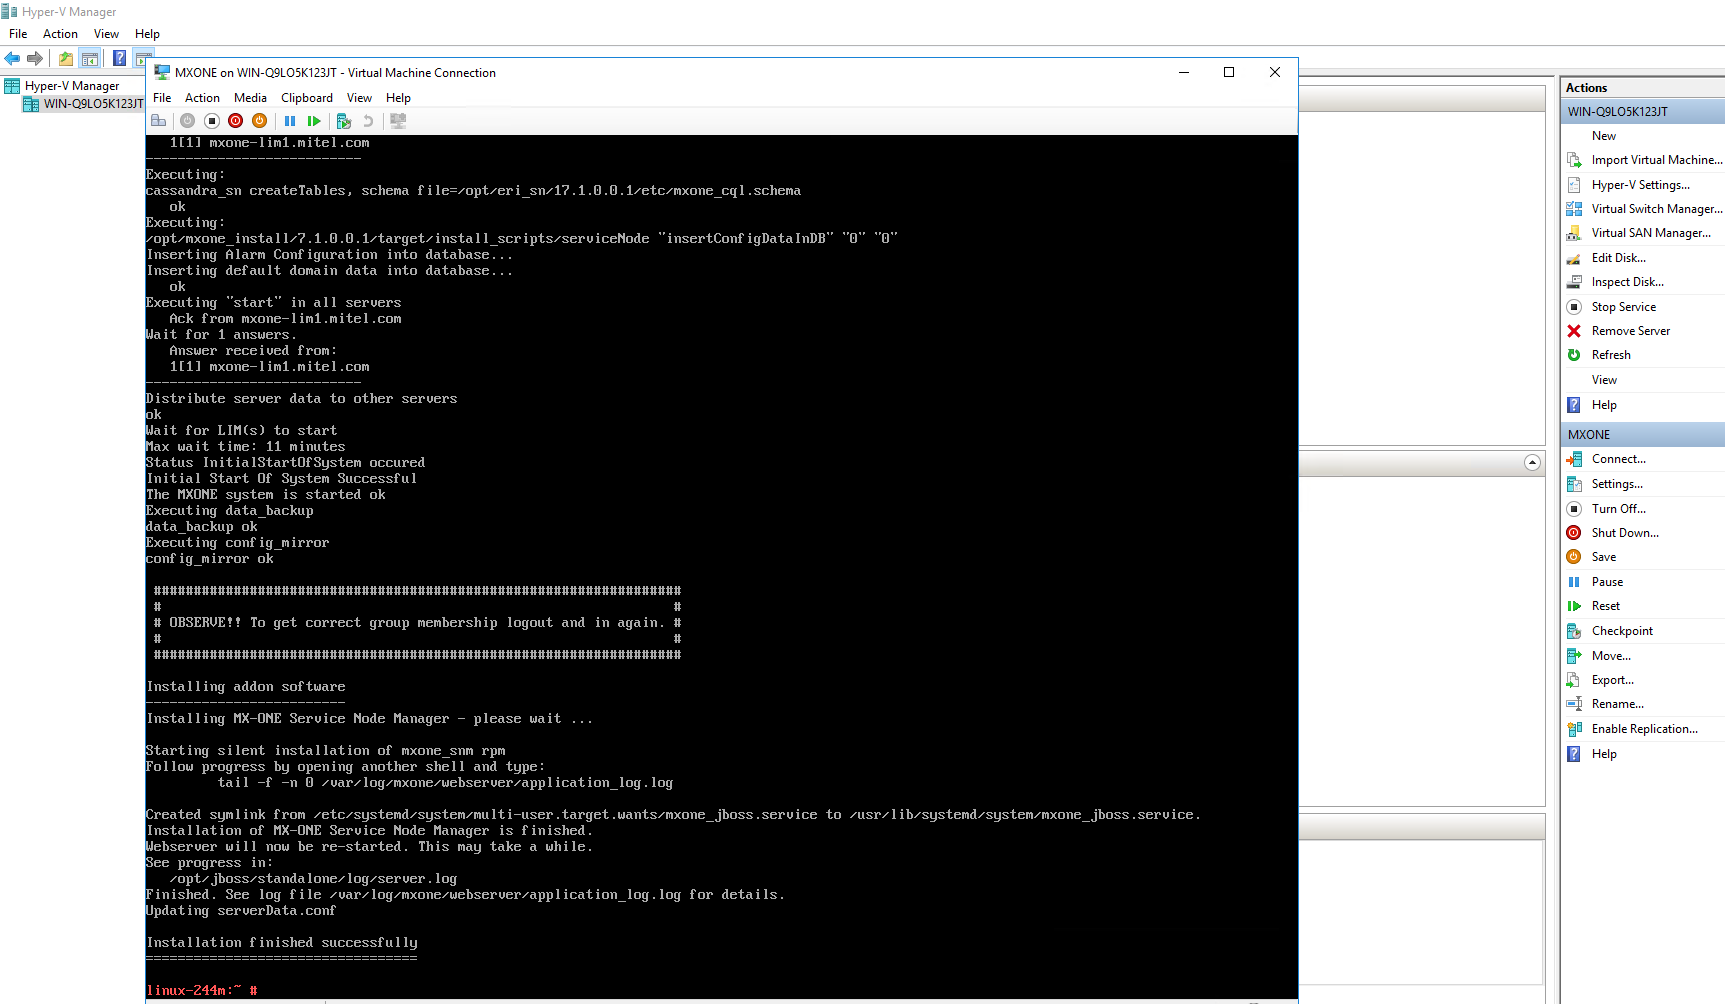The image size is (1725, 1004).
Task: Click the Turn Off icon in VM toolbar
Action: pos(212,121)
